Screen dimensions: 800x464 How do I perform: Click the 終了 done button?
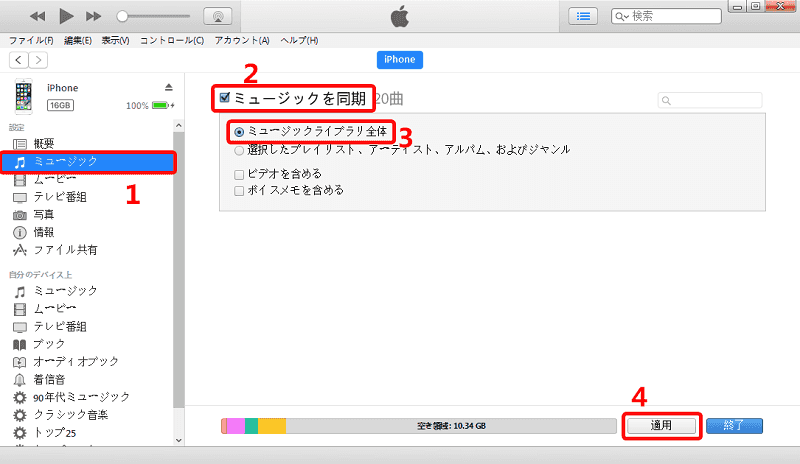pyautogui.click(x=734, y=426)
